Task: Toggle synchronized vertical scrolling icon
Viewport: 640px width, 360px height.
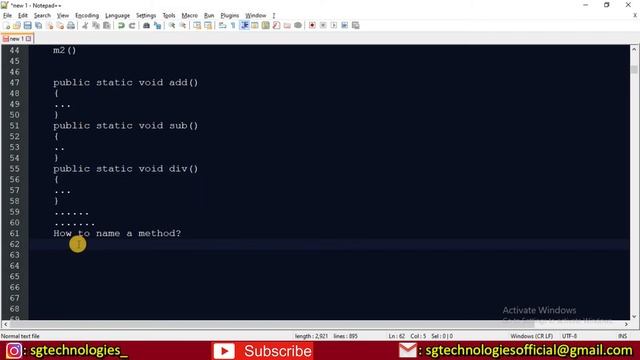Action: click(197, 25)
